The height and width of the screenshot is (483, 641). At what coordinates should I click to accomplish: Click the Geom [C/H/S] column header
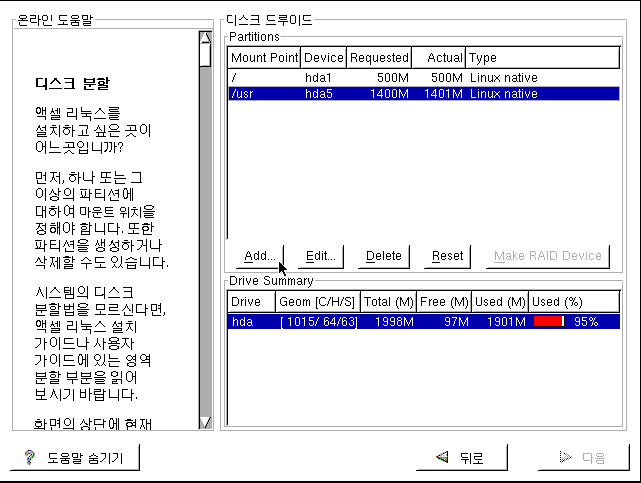[x=318, y=302]
